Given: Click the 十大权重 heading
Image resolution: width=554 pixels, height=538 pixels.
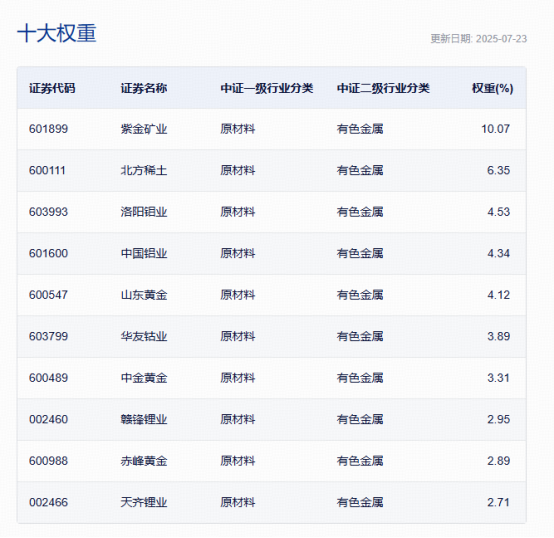Looking at the screenshot, I should (57, 34).
